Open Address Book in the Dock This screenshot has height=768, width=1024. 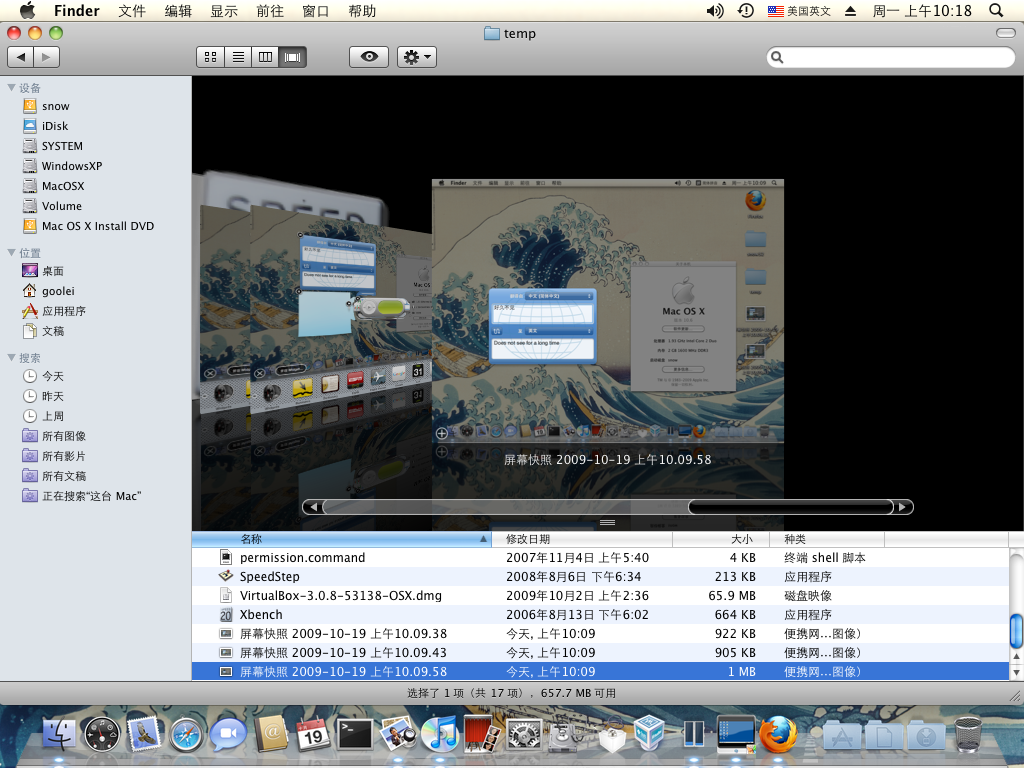click(270, 733)
